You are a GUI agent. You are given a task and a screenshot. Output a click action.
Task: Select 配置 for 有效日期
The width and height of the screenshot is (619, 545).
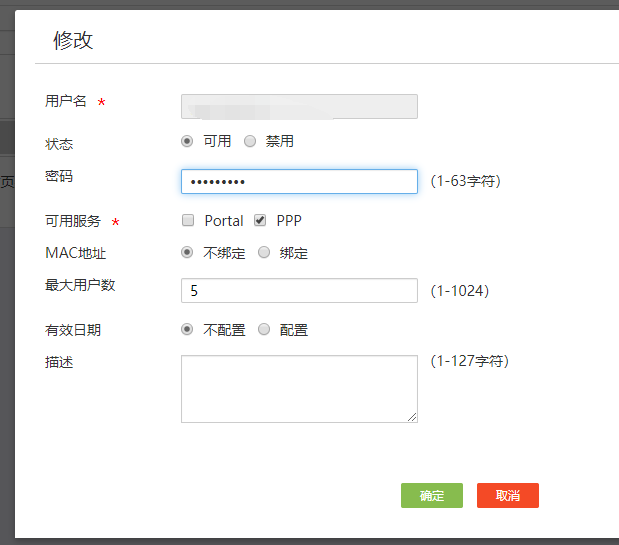click(x=264, y=329)
